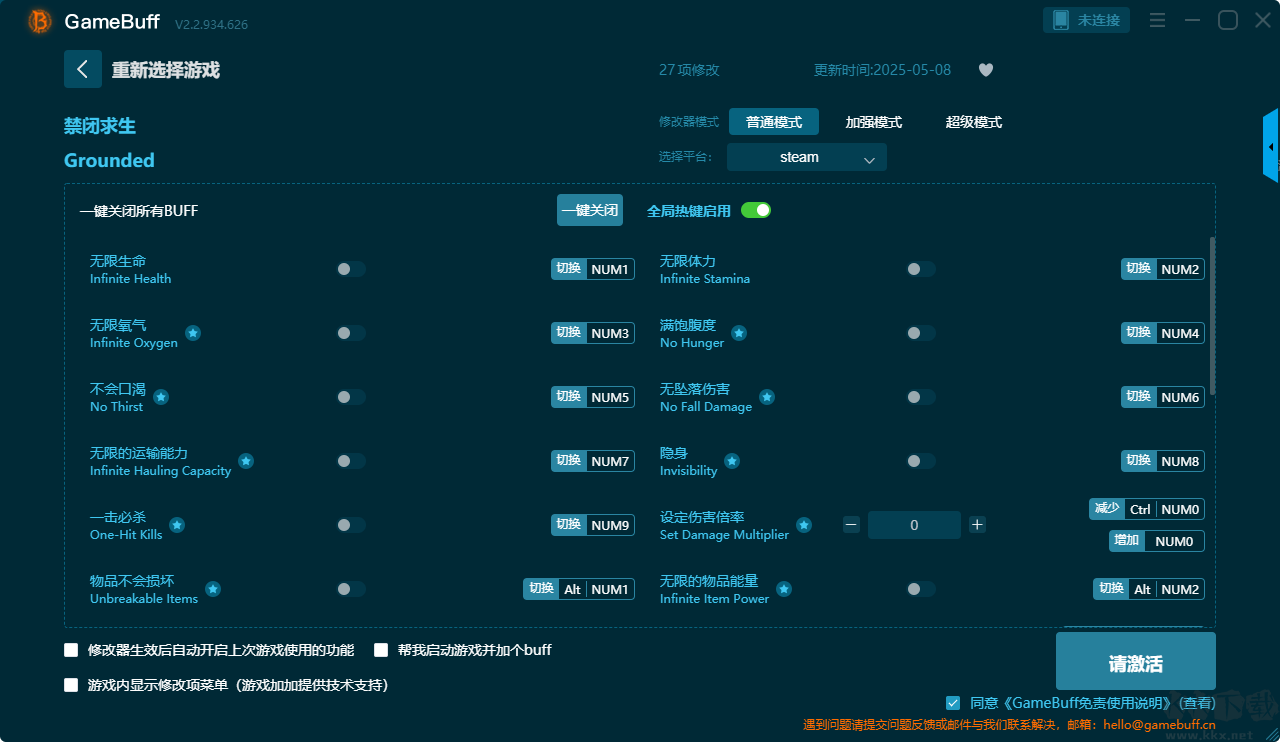The width and height of the screenshot is (1280, 742).
Task: Enable Infinite Item Power toggle
Action: [x=921, y=589]
